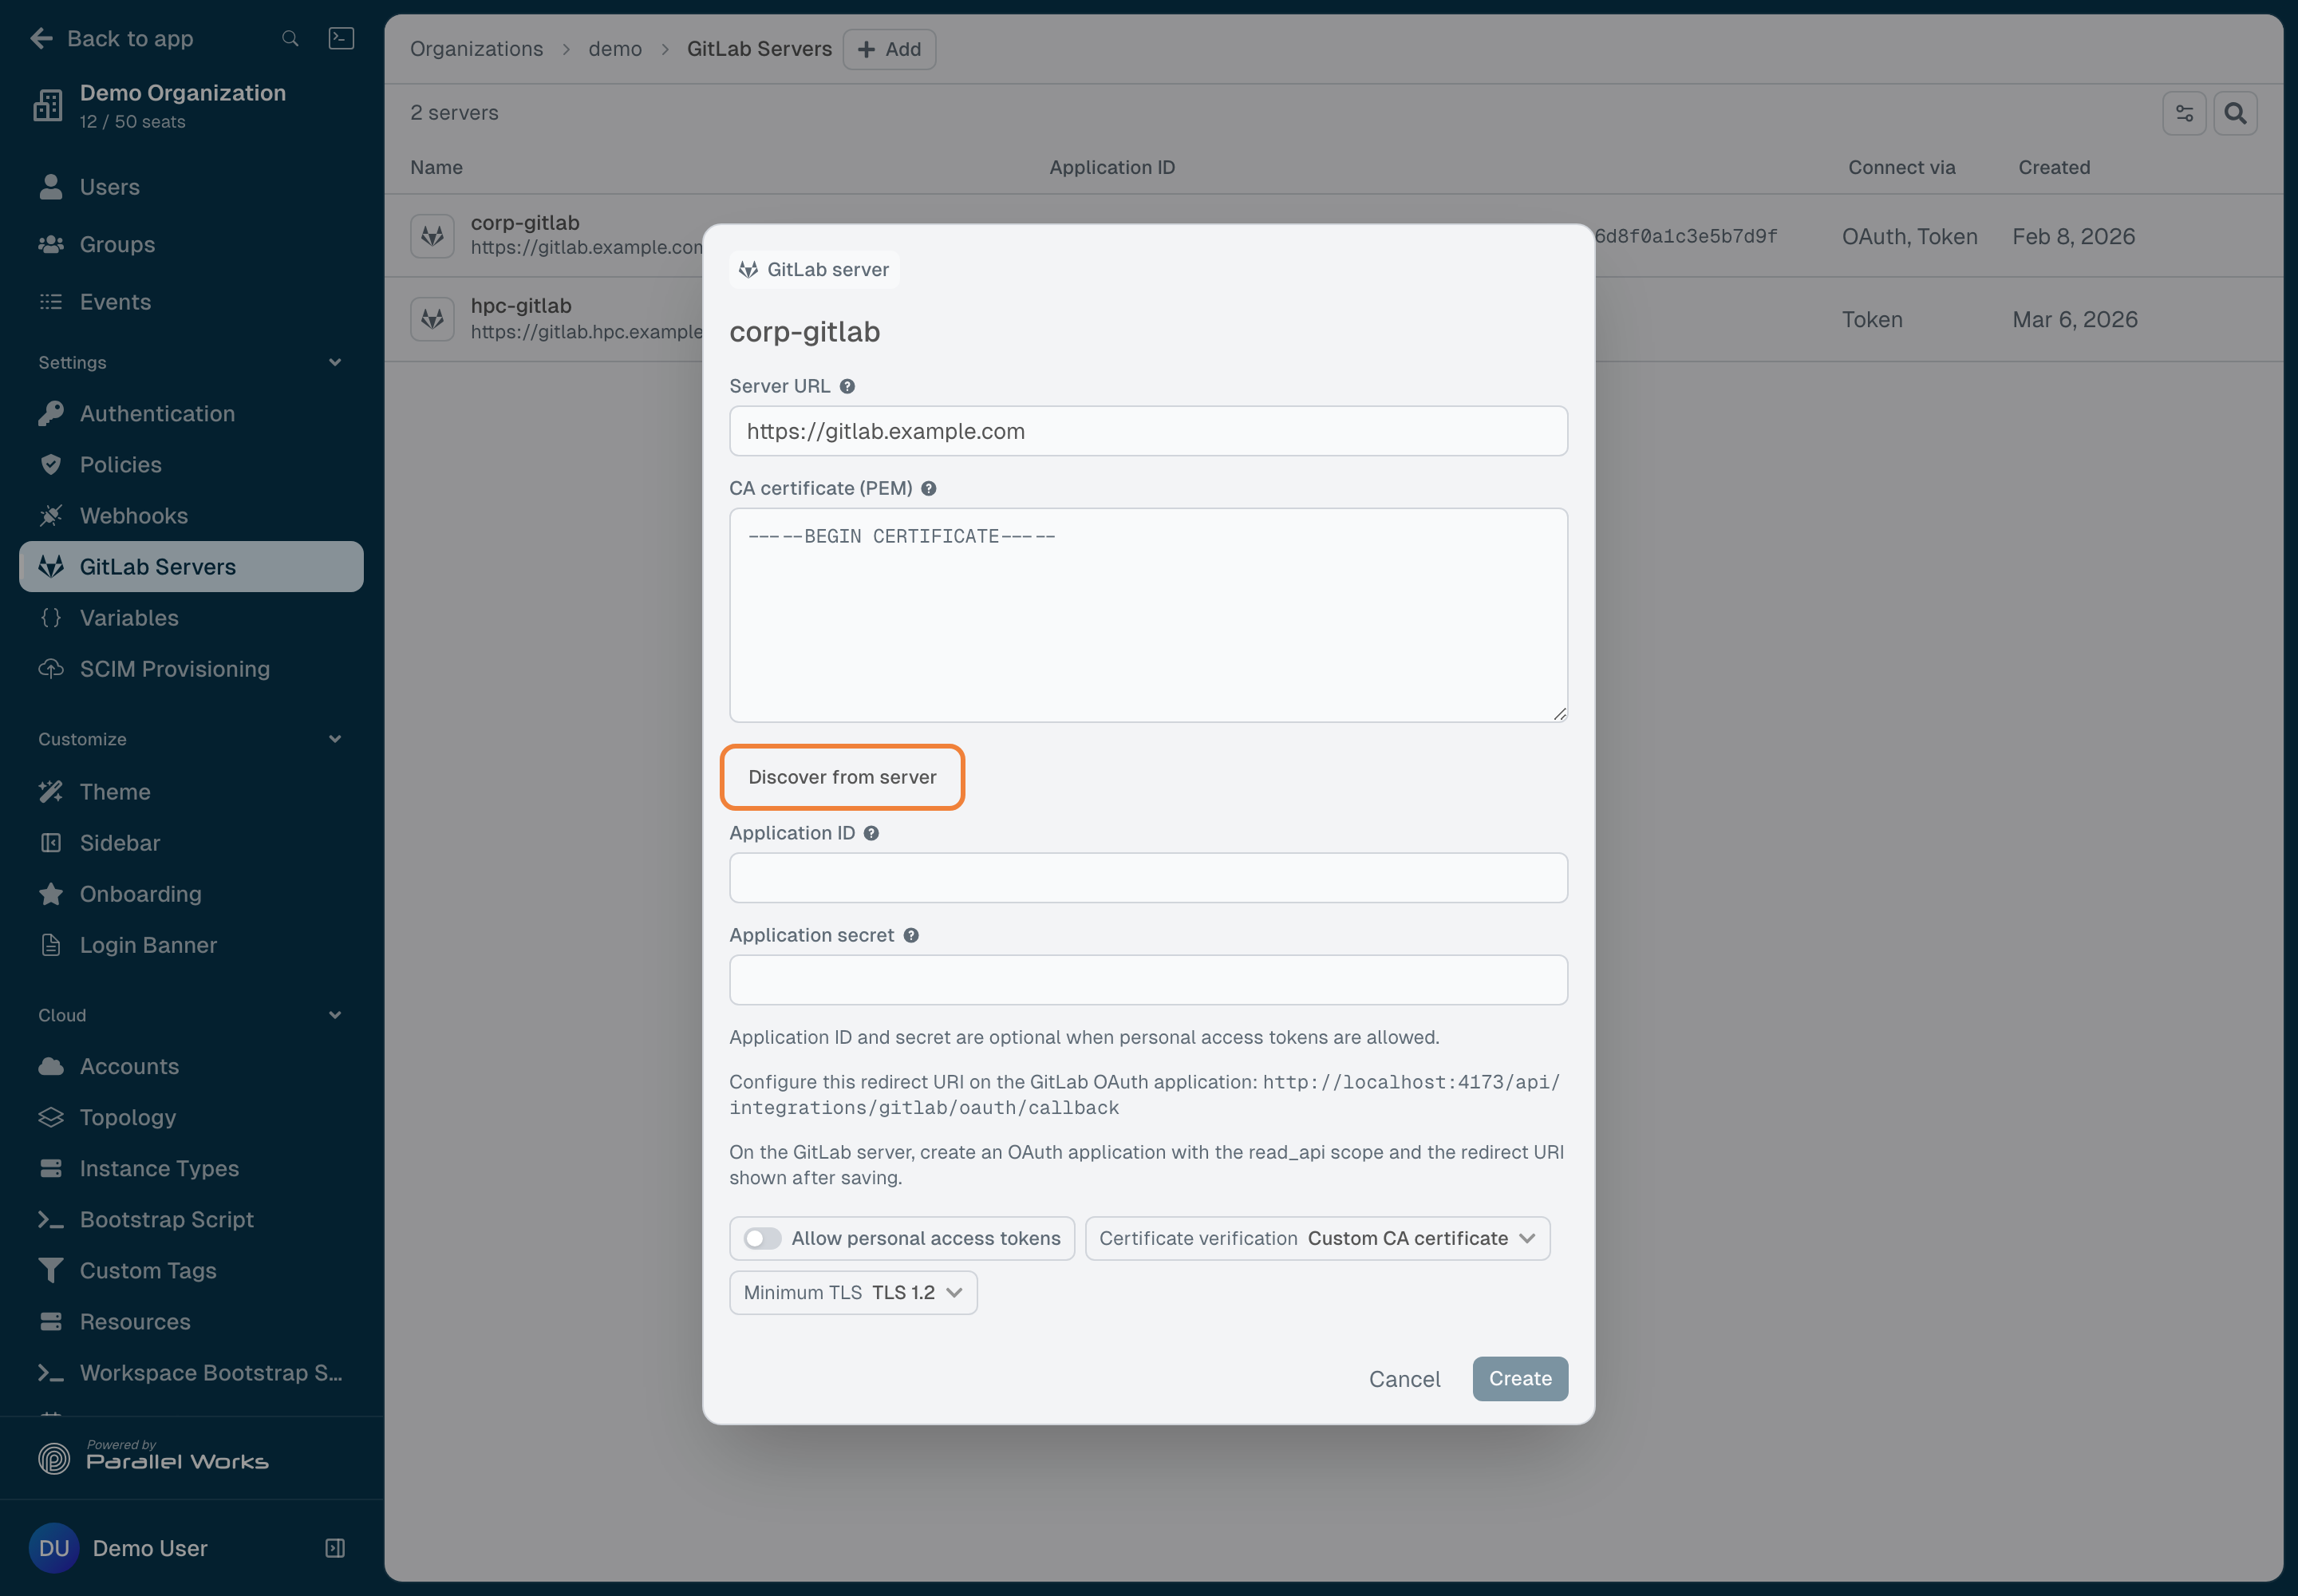Click the GitLab Servers fox icon in sidebar
2298x1596 pixels.
coord(51,566)
